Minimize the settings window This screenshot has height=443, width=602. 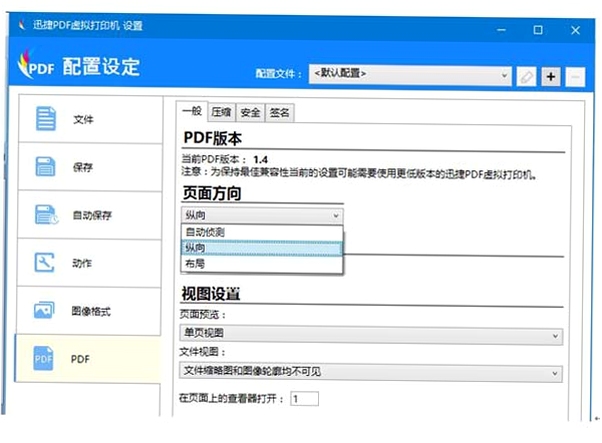click(x=501, y=30)
